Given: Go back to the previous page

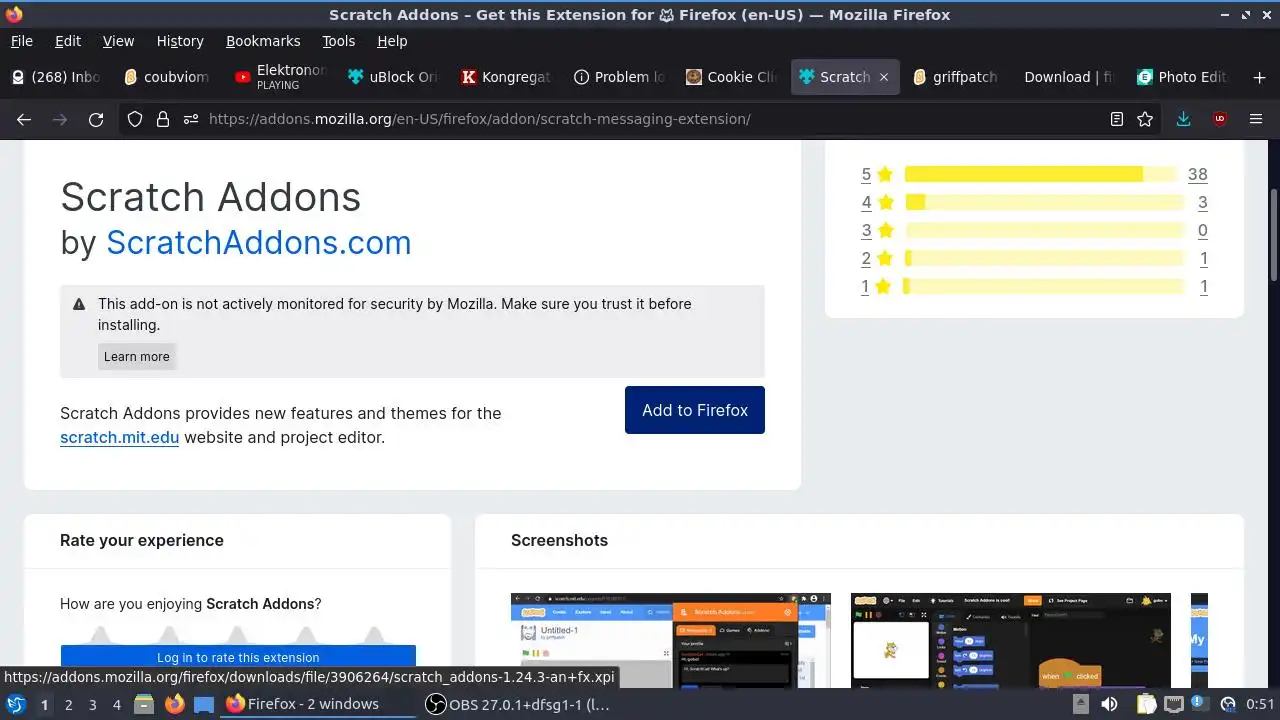Looking at the screenshot, I should click(24, 119).
